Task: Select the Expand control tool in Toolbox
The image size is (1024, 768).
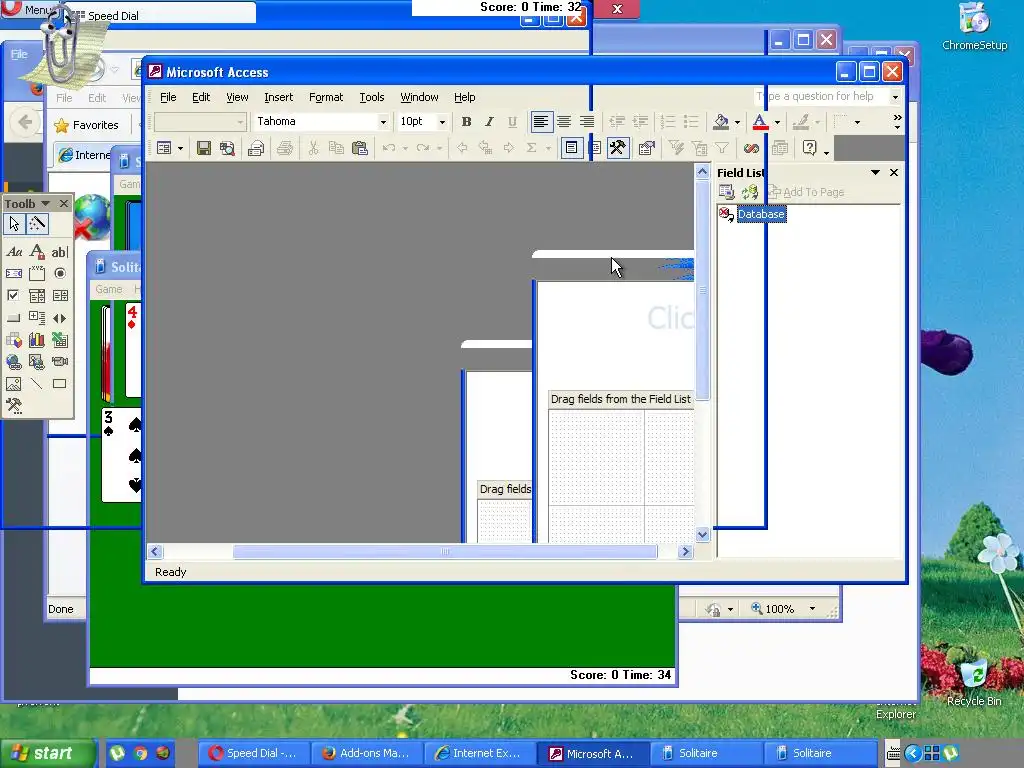Action: click(37, 318)
